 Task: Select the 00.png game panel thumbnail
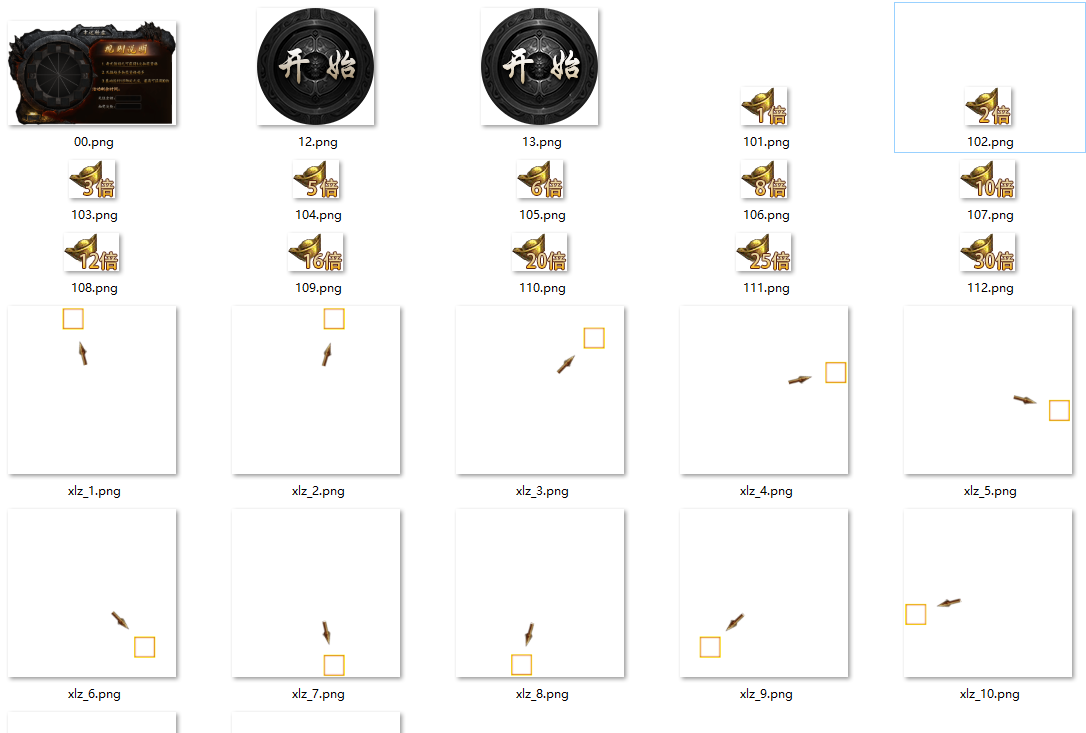tap(92, 73)
